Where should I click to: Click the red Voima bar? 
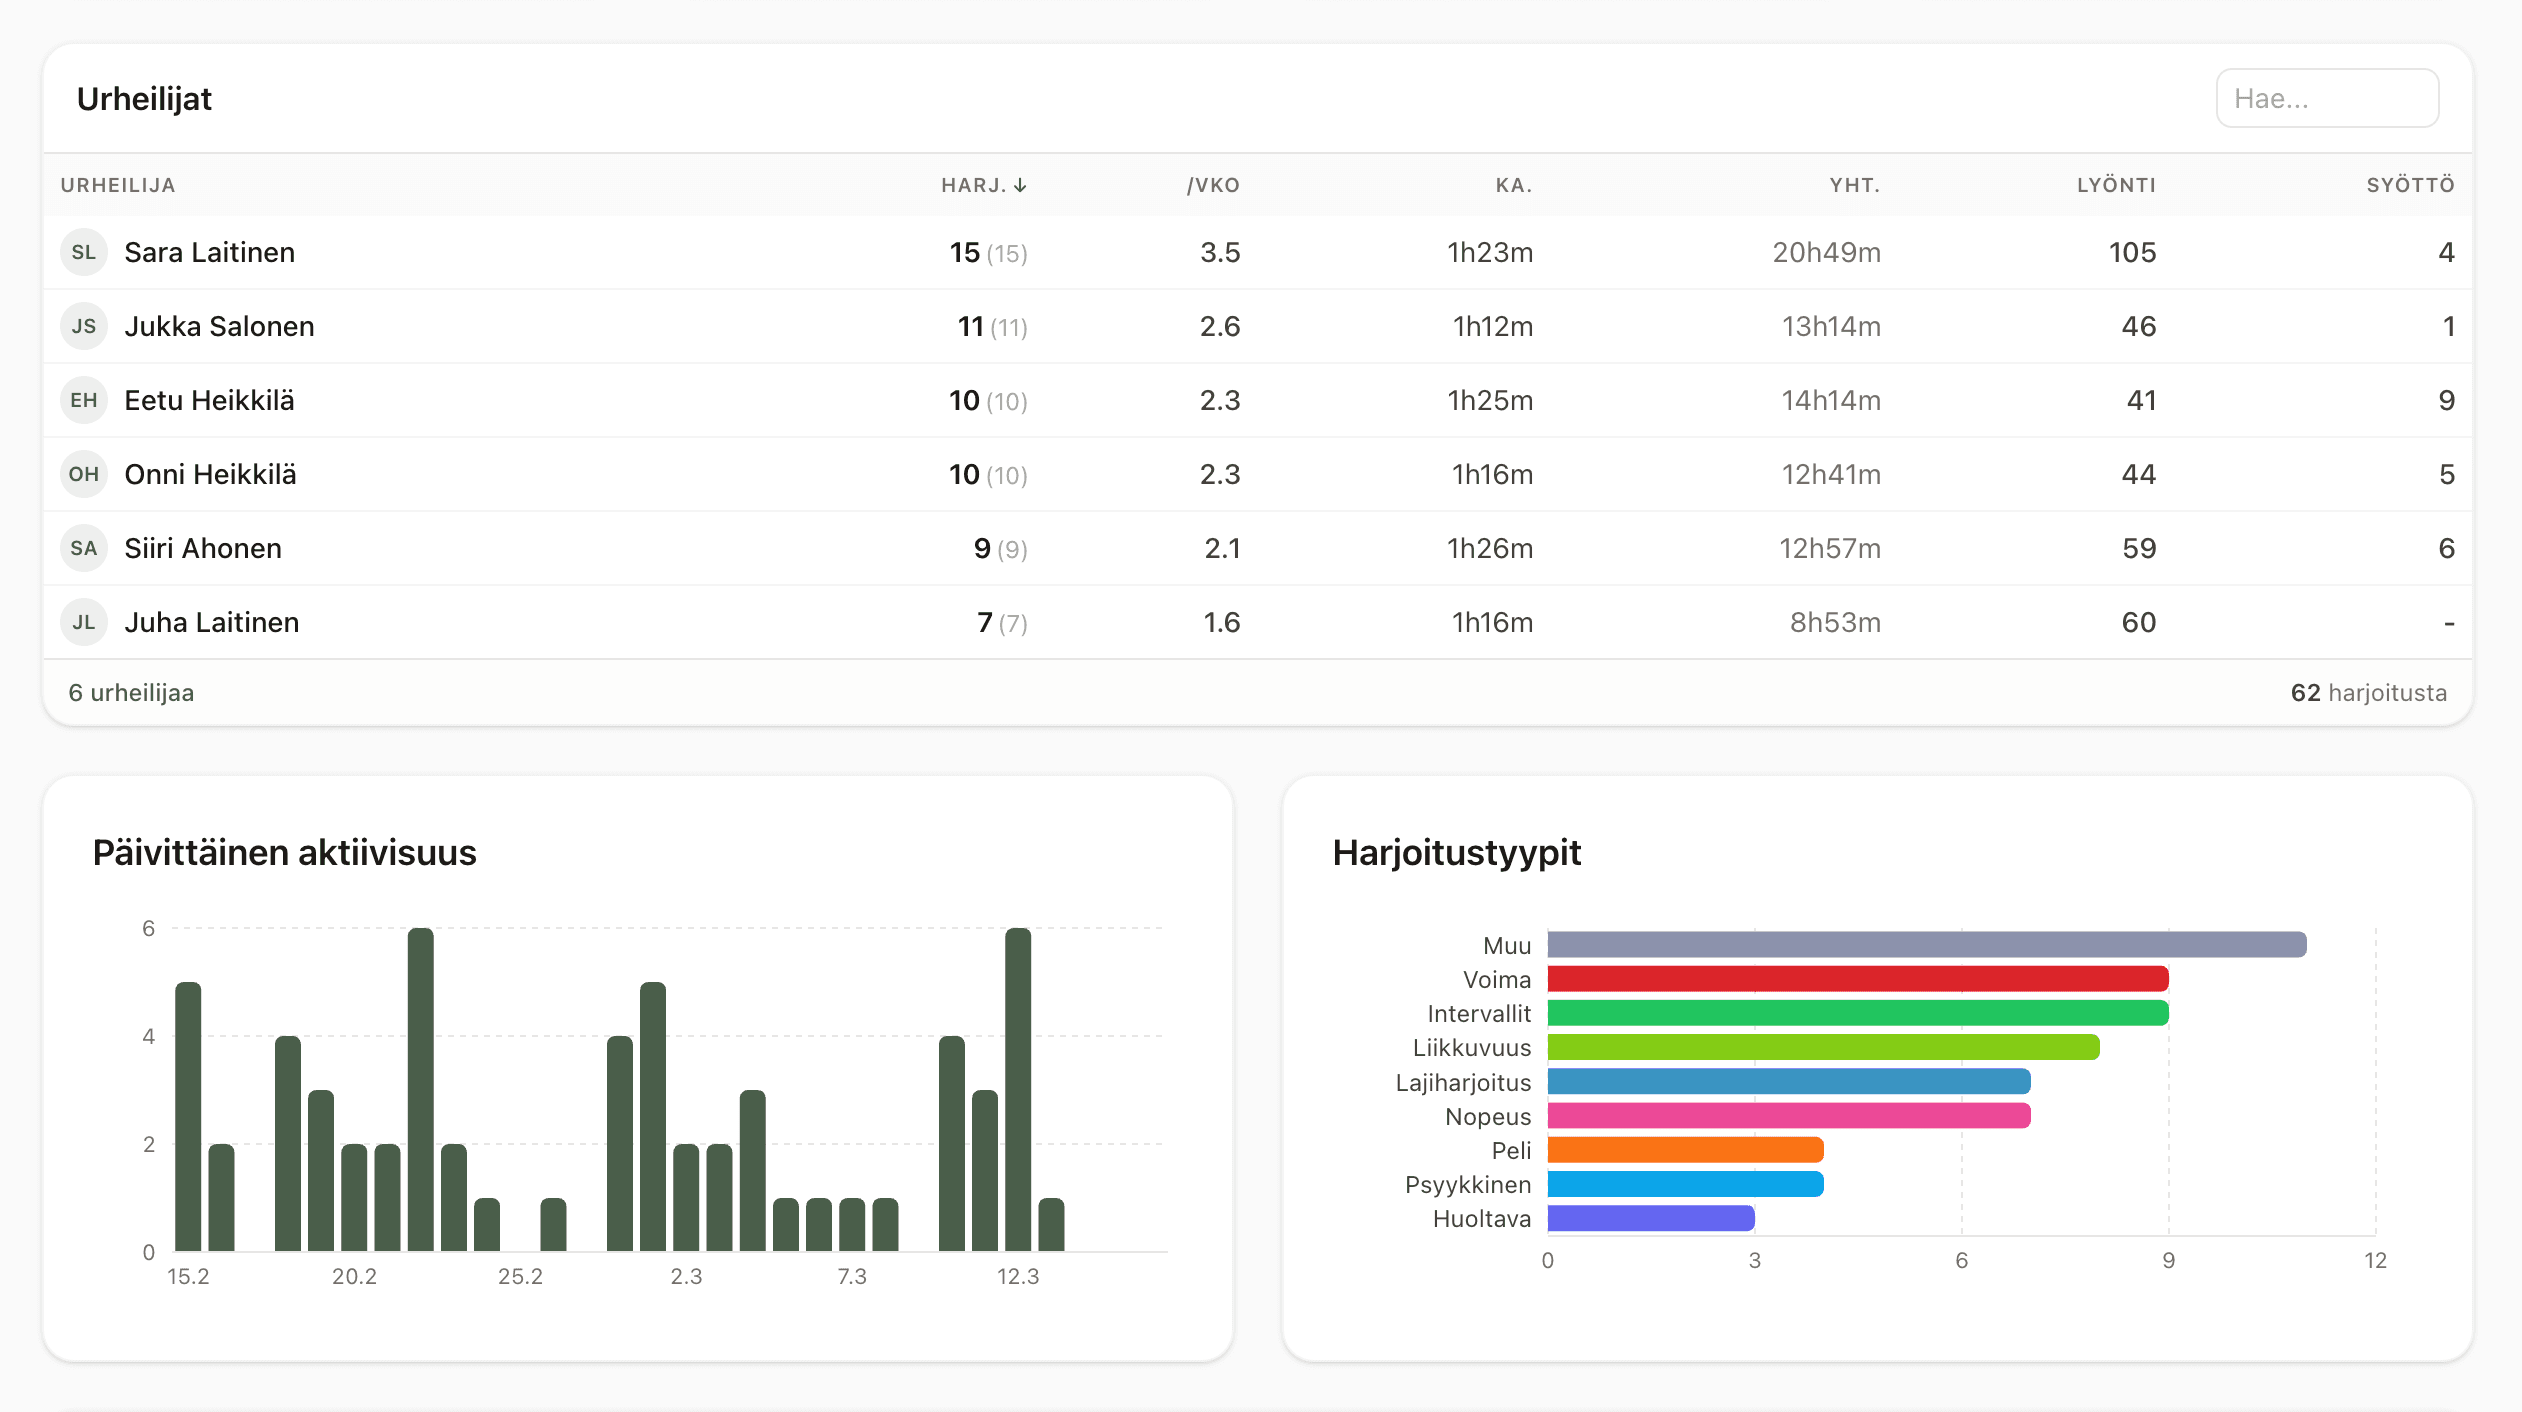click(1857, 979)
